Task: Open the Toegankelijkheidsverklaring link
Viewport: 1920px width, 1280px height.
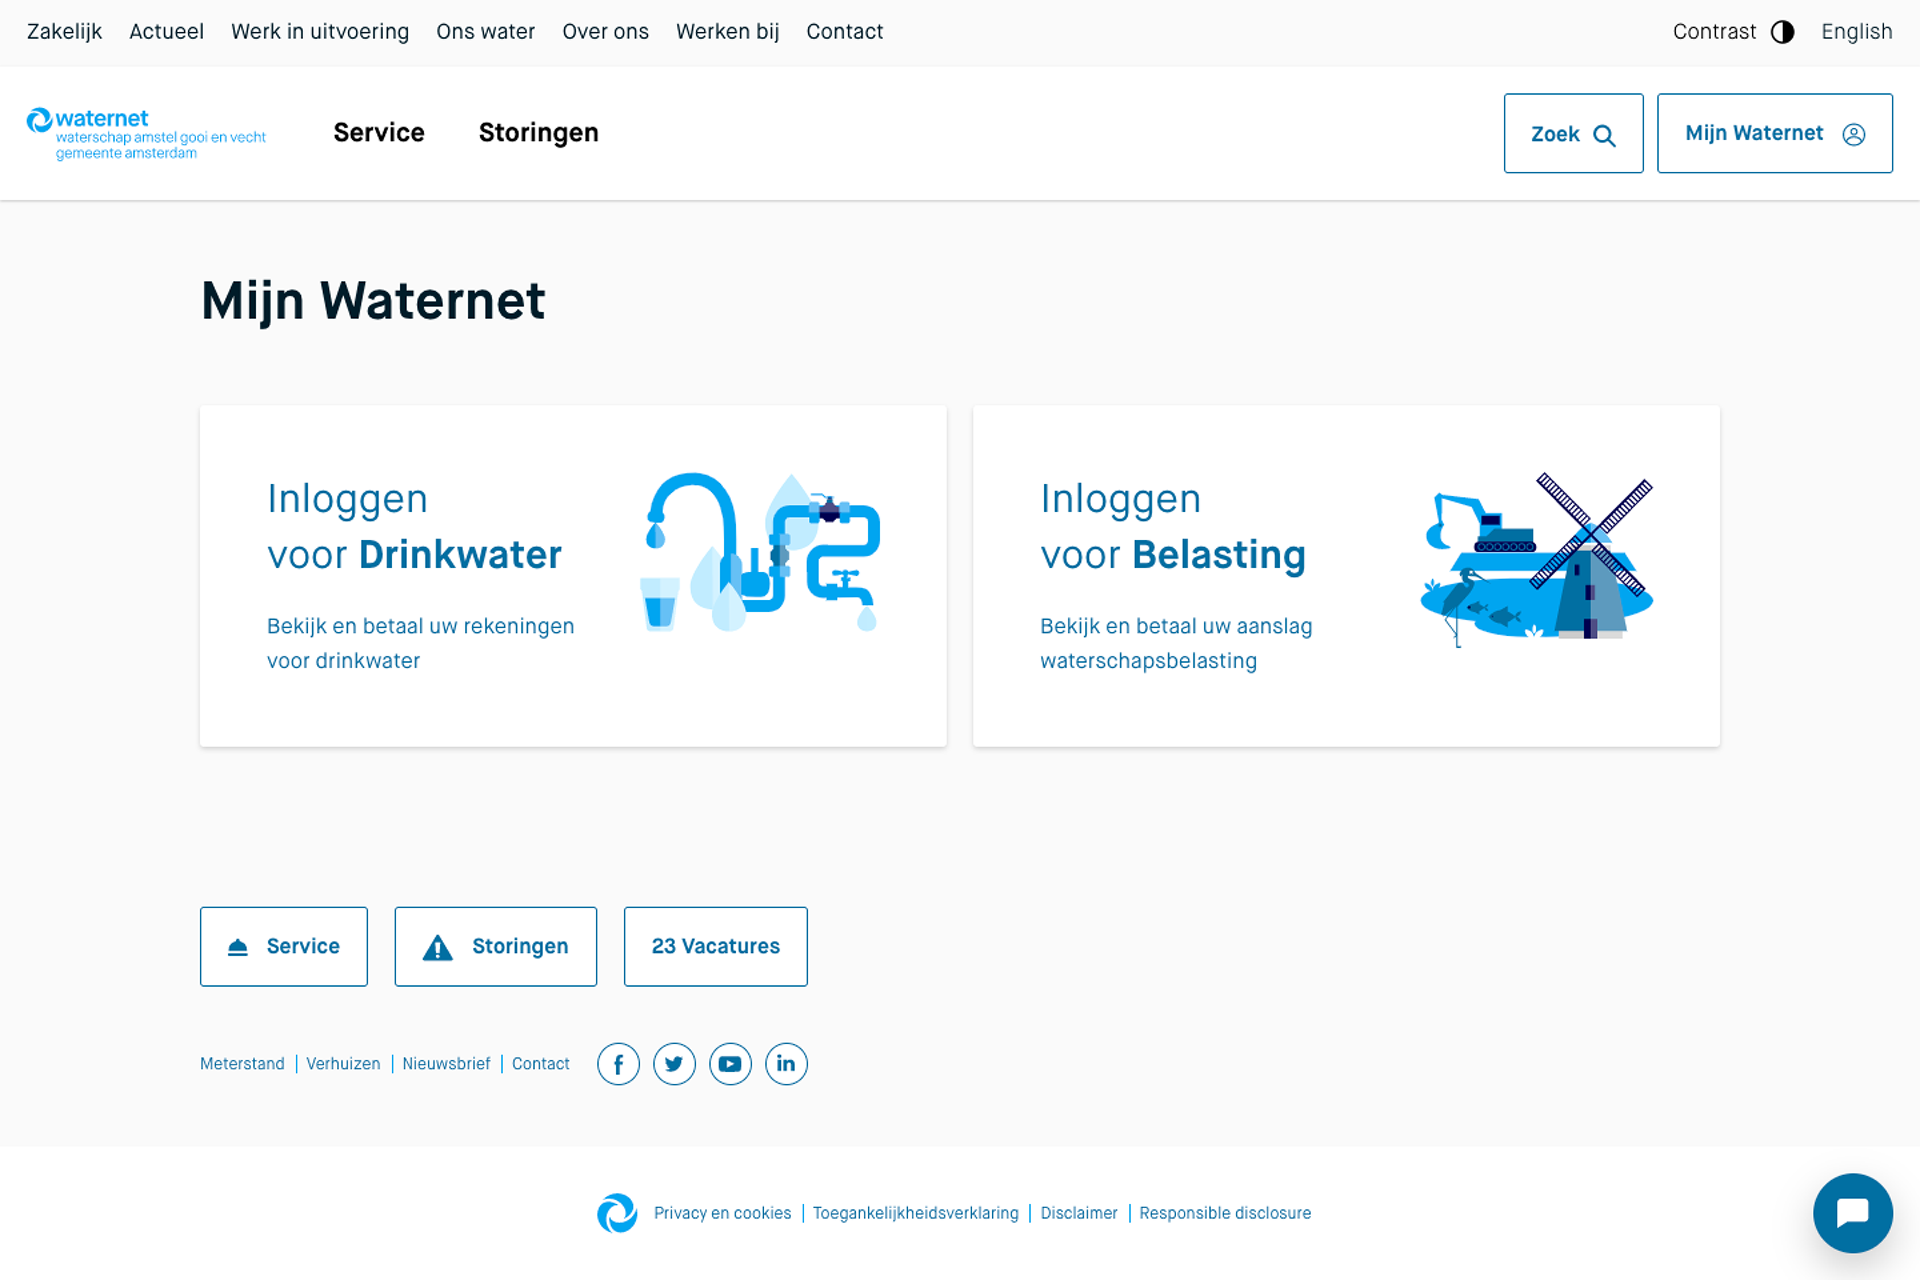Action: pyautogui.click(x=915, y=1213)
